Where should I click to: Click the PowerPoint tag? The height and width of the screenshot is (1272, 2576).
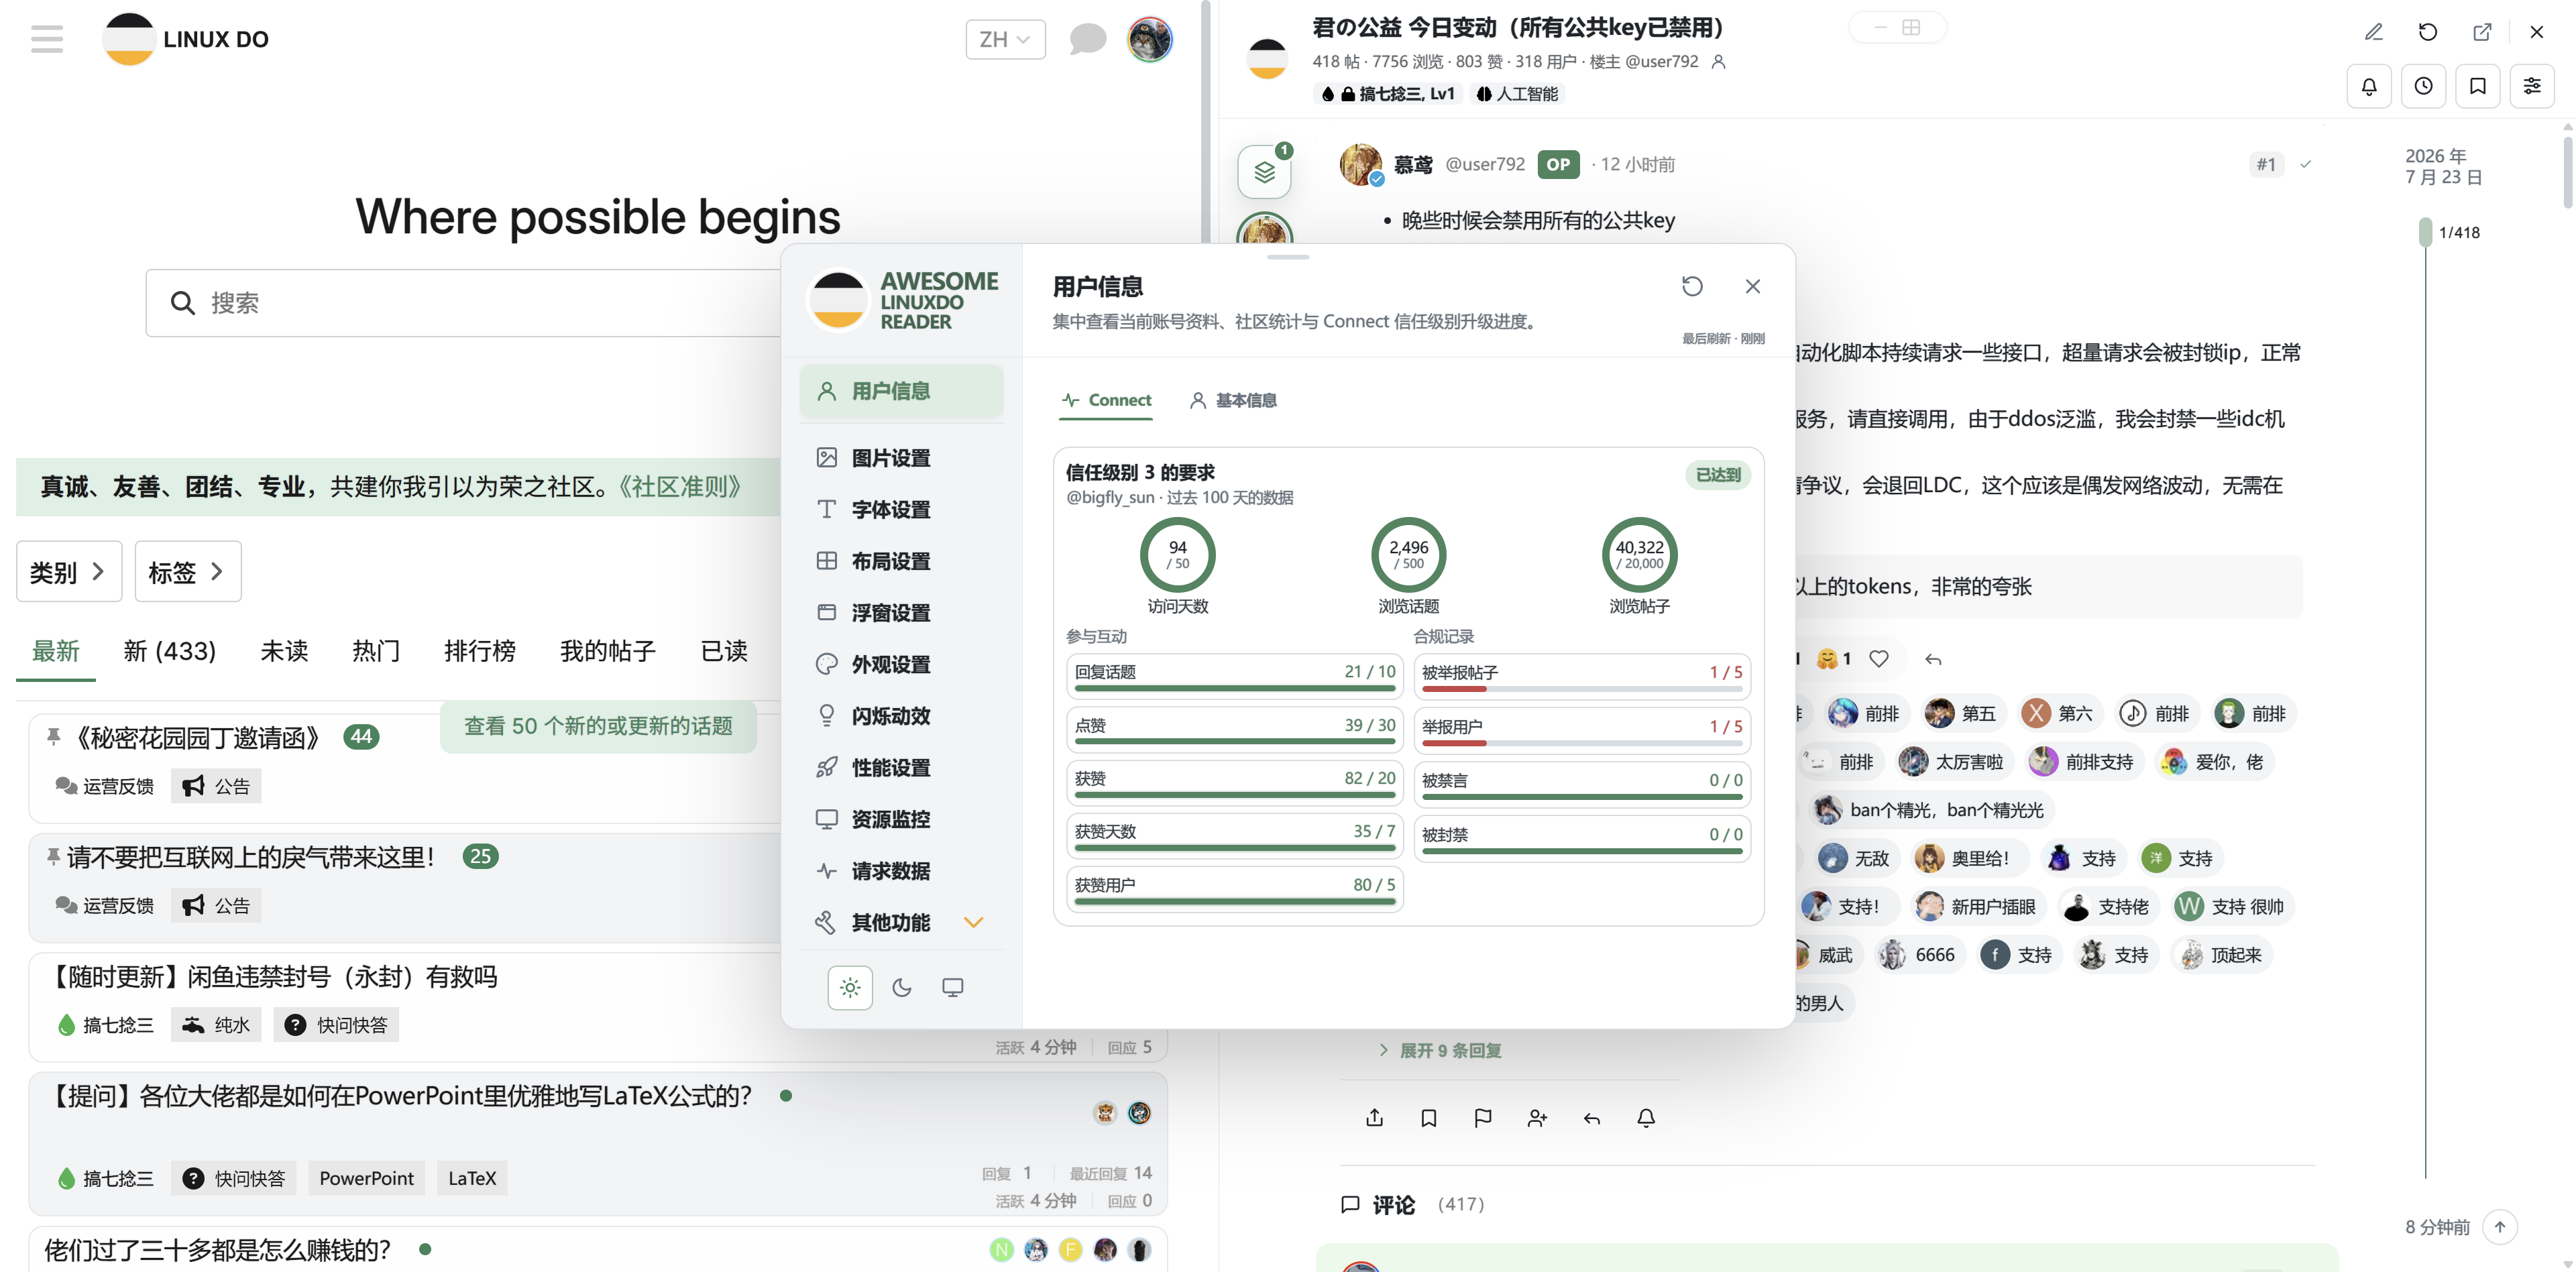[x=366, y=1179]
